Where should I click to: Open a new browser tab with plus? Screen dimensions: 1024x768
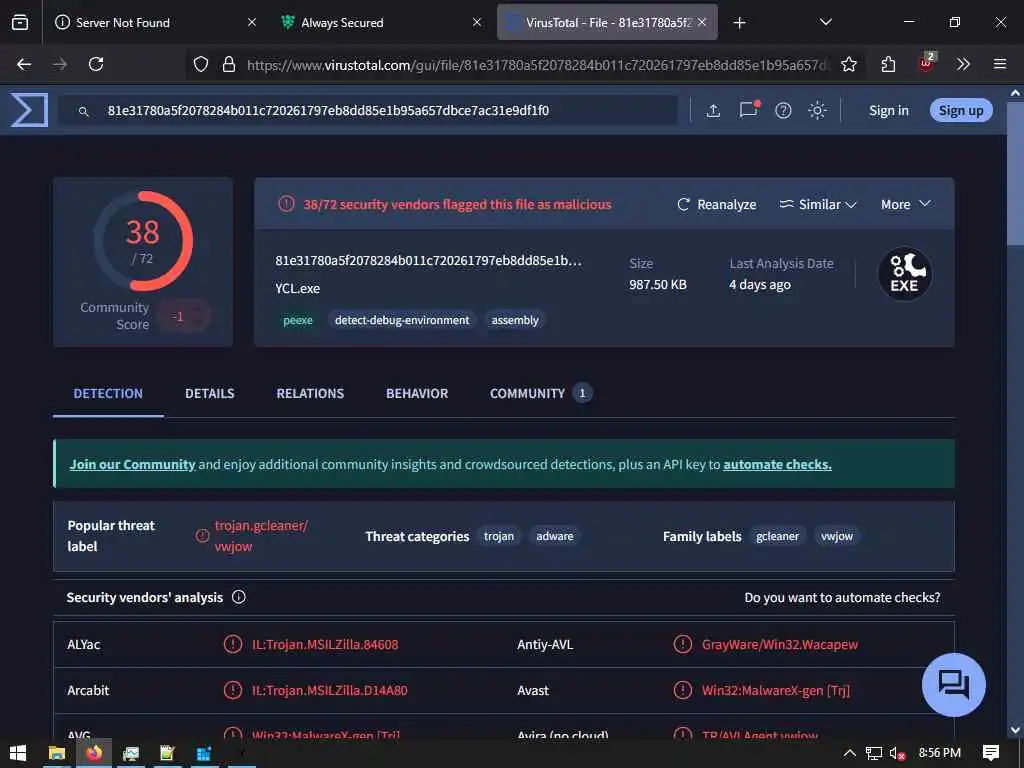tap(739, 23)
